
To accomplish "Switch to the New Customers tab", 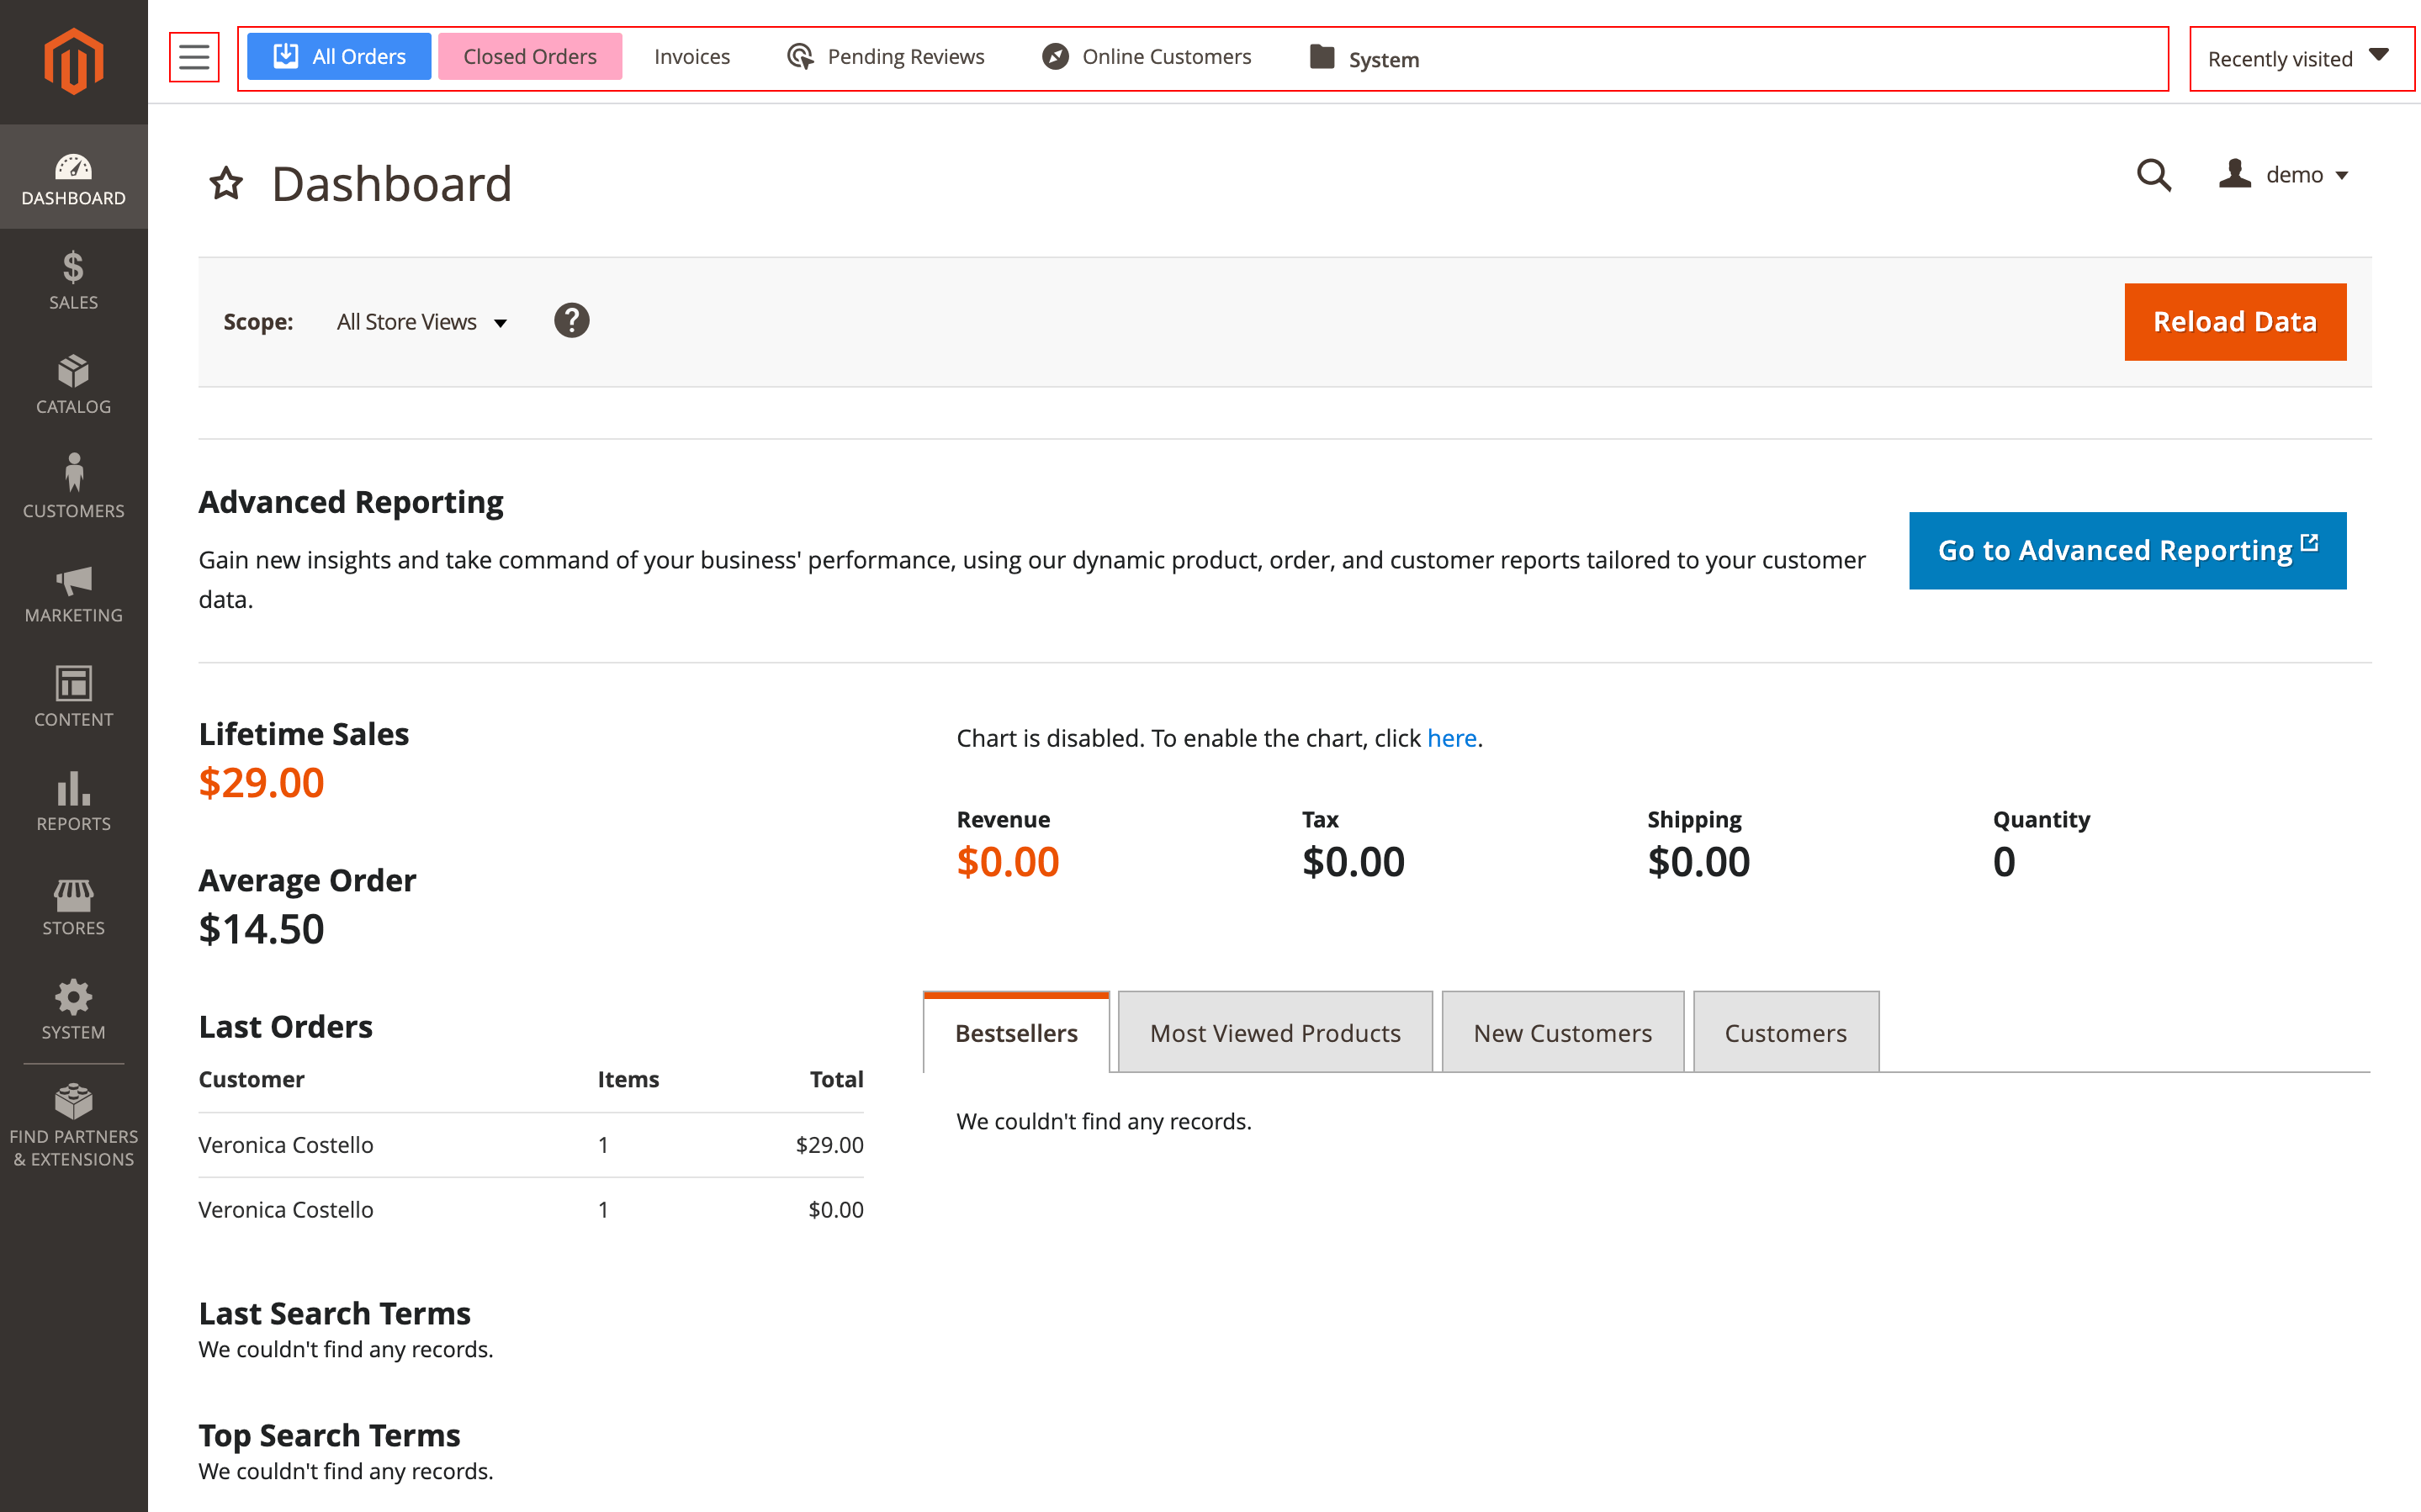I will click(1562, 1032).
